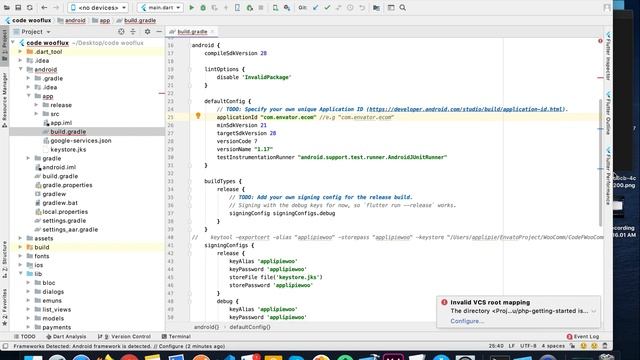This screenshot has width=640, height=360.
Task: Open the Terminal tool window tab
Action: coord(176,336)
